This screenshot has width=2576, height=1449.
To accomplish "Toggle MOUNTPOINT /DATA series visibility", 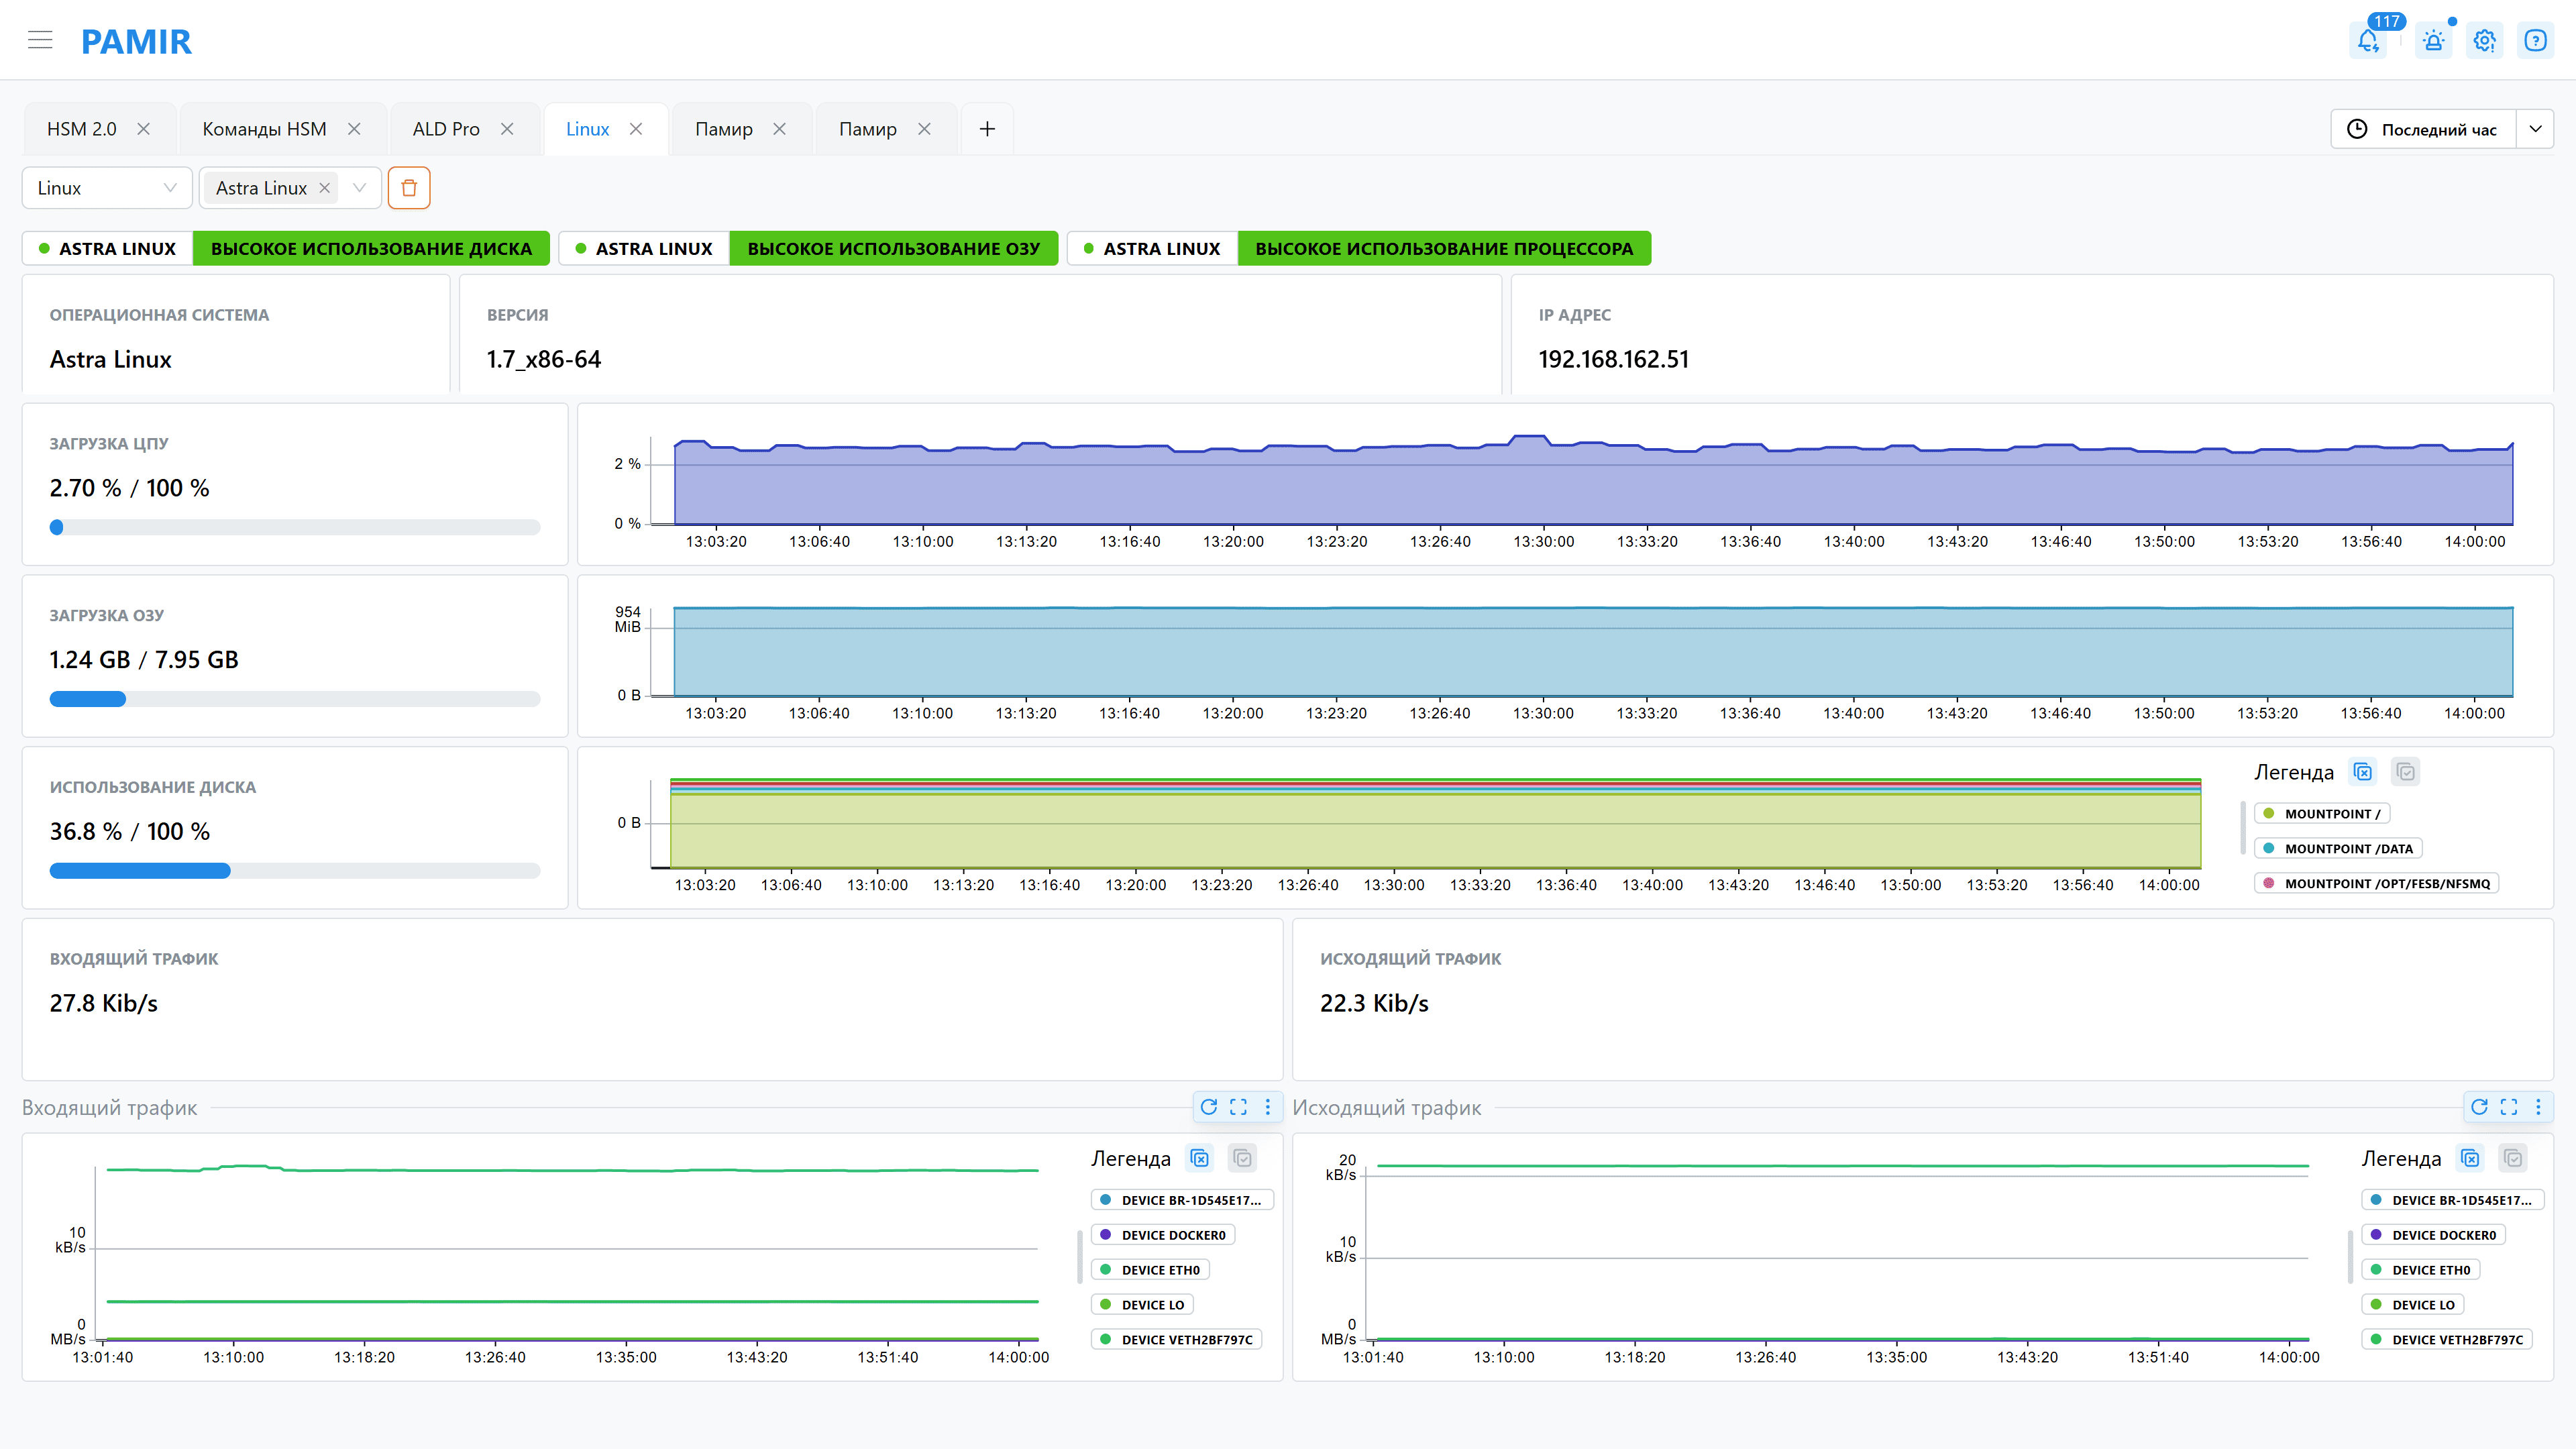I will [x=2338, y=849].
